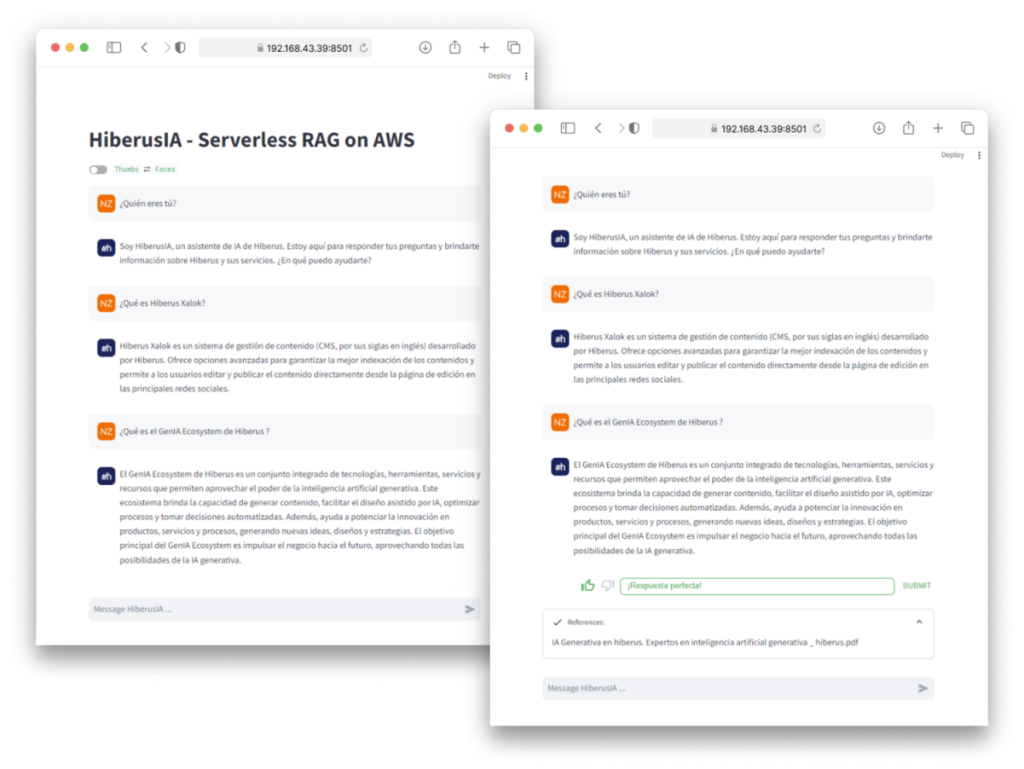Send message arrow icon in left window
Screen dimensions: 1024x769
coord(470,609)
